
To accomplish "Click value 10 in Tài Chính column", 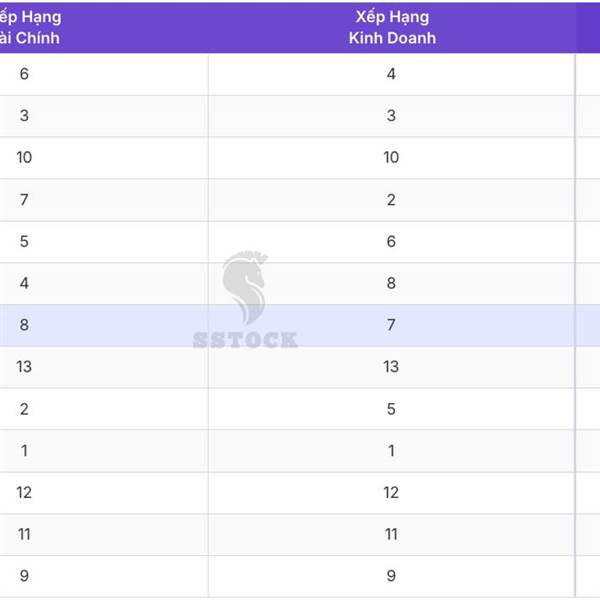I will (24, 157).
